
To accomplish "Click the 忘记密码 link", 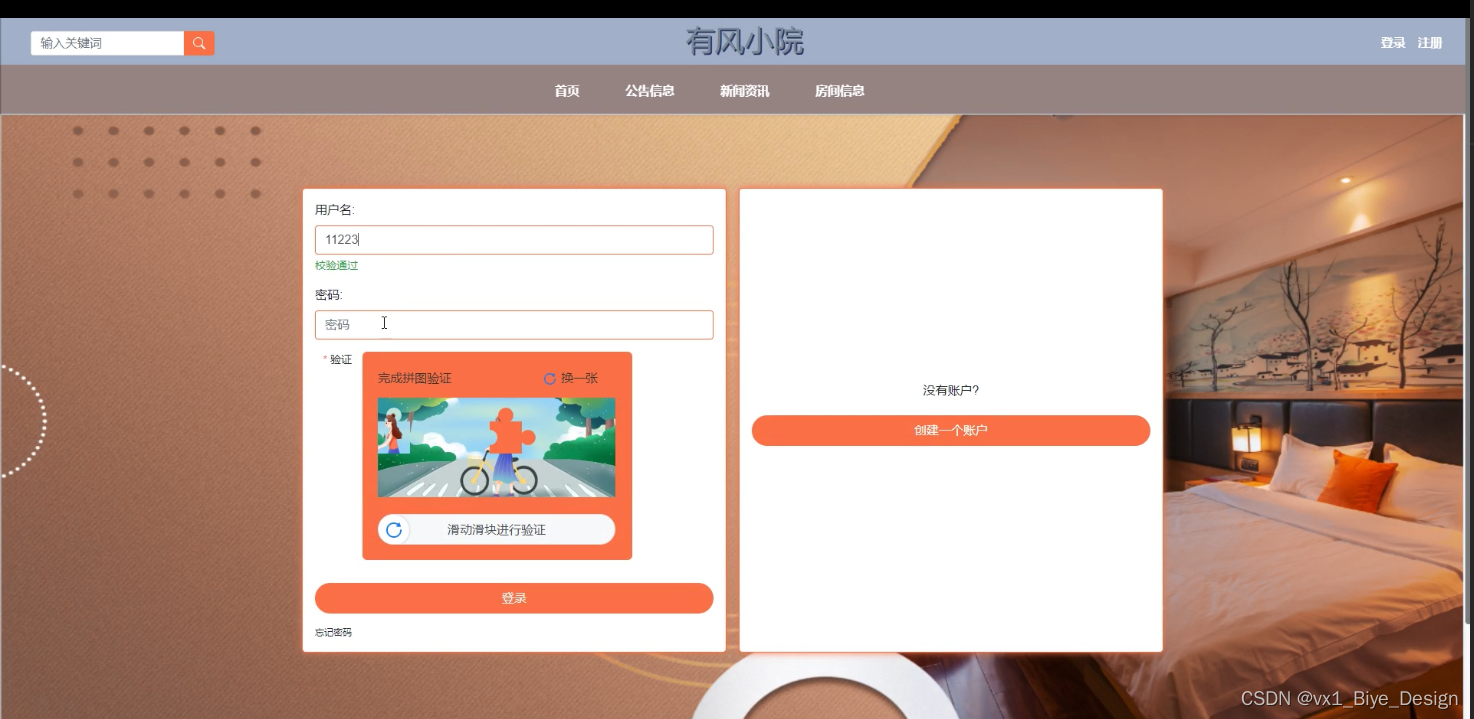I will coord(333,633).
